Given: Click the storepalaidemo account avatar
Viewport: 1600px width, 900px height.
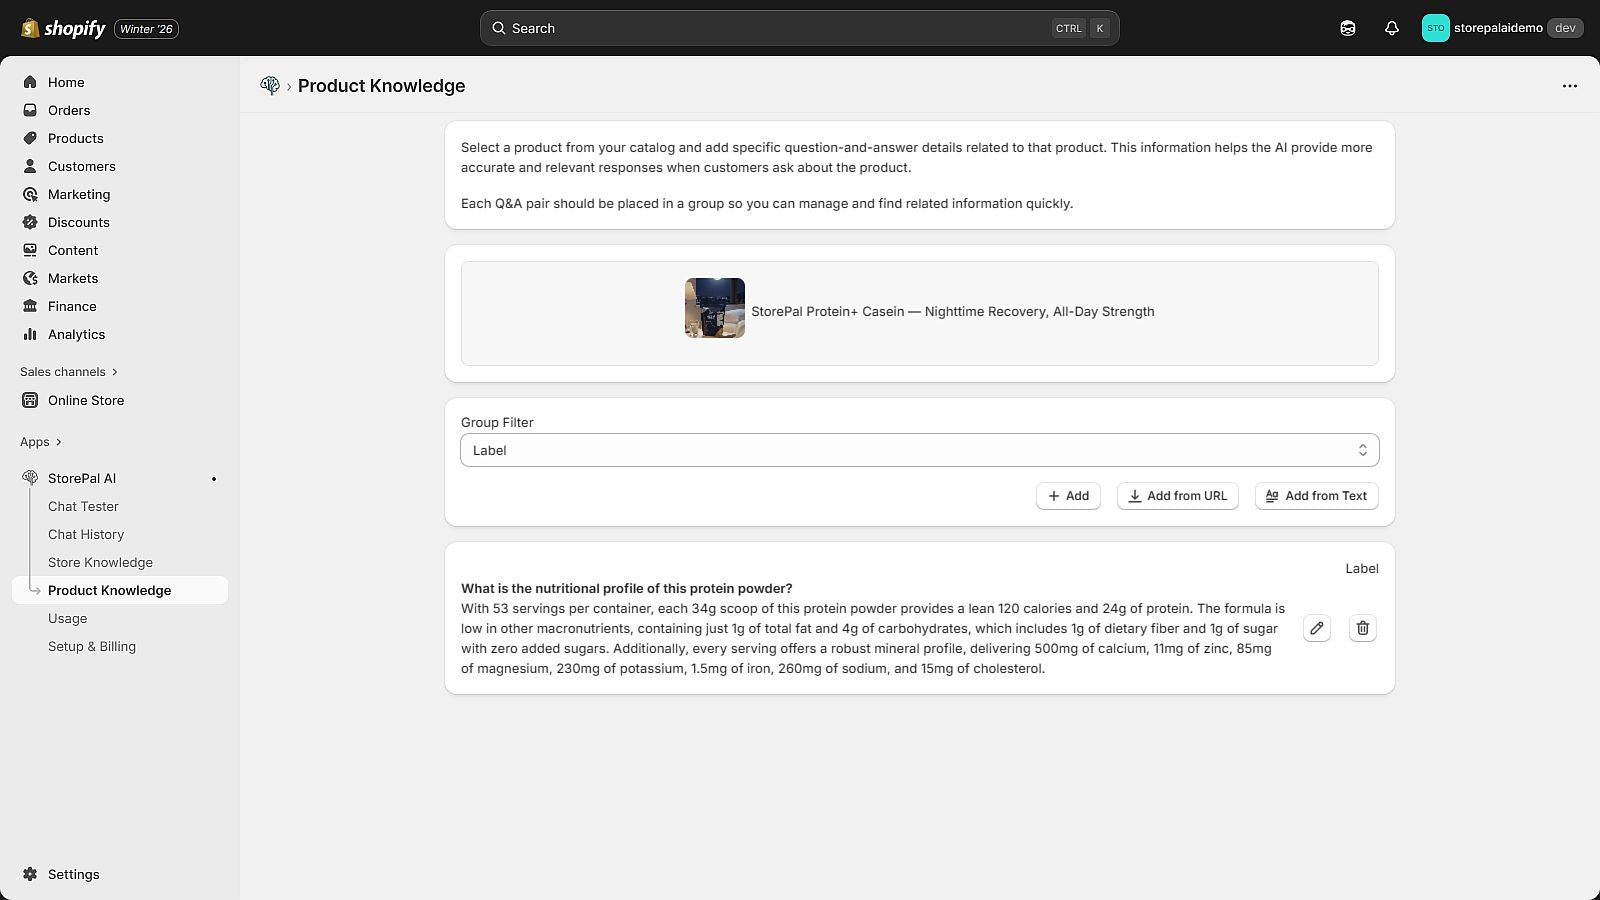Looking at the screenshot, I should click(x=1436, y=28).
